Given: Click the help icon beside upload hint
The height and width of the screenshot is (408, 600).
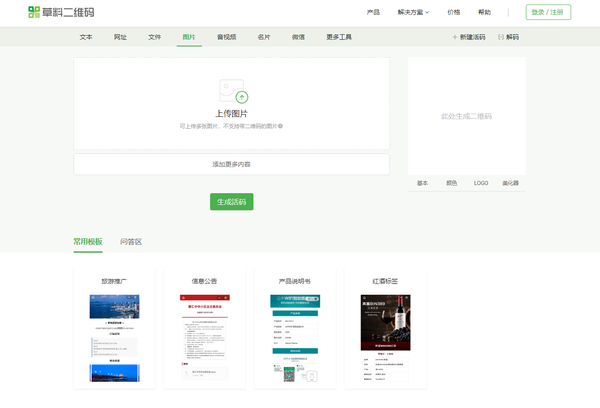Looking at the screenshot, I should 280,126.
